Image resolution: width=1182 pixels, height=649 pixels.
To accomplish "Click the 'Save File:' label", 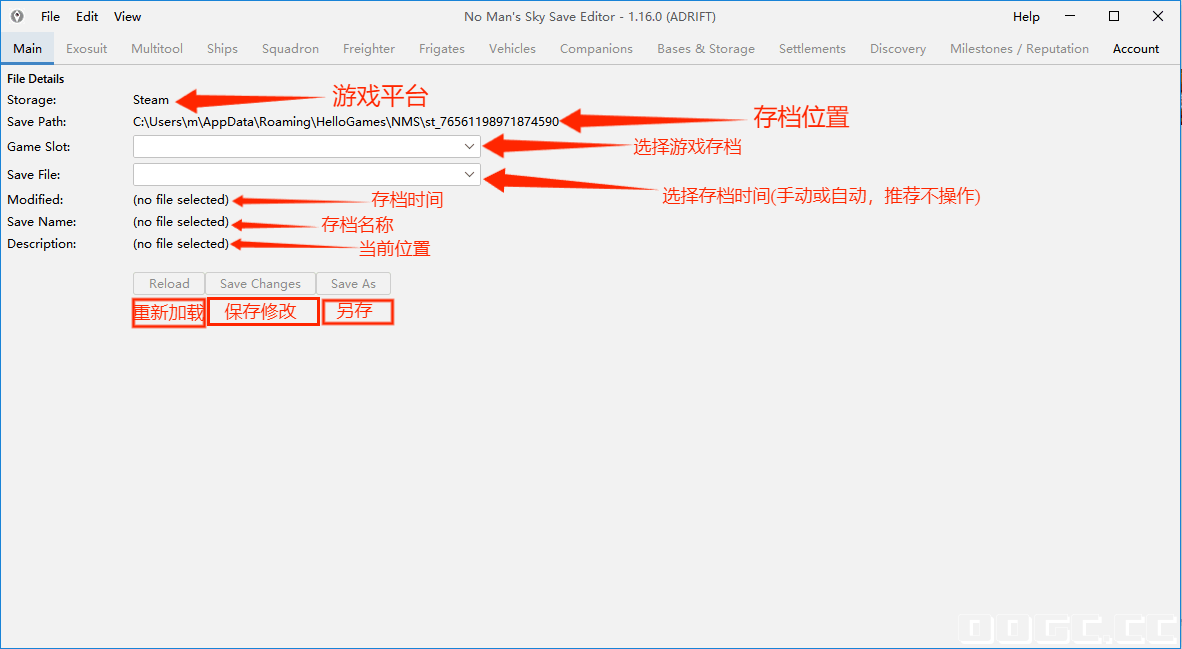I will click(34, 175).
